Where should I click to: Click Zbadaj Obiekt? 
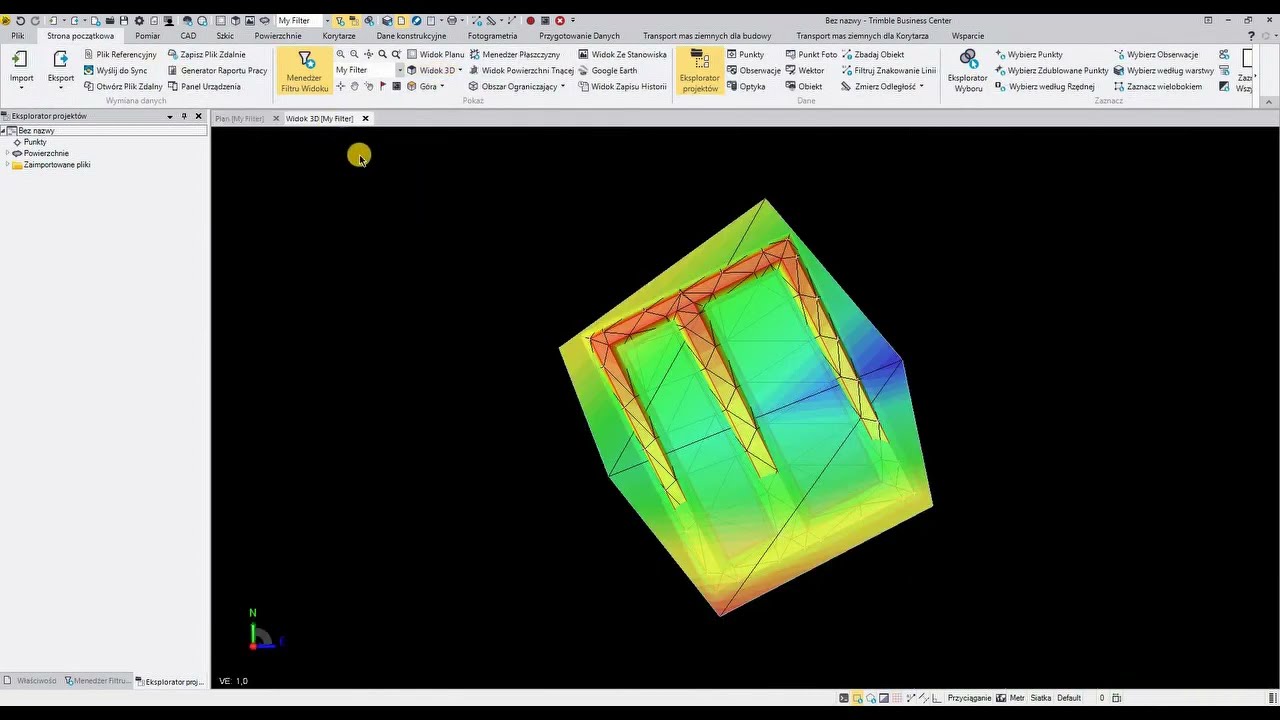click(873, 55)
